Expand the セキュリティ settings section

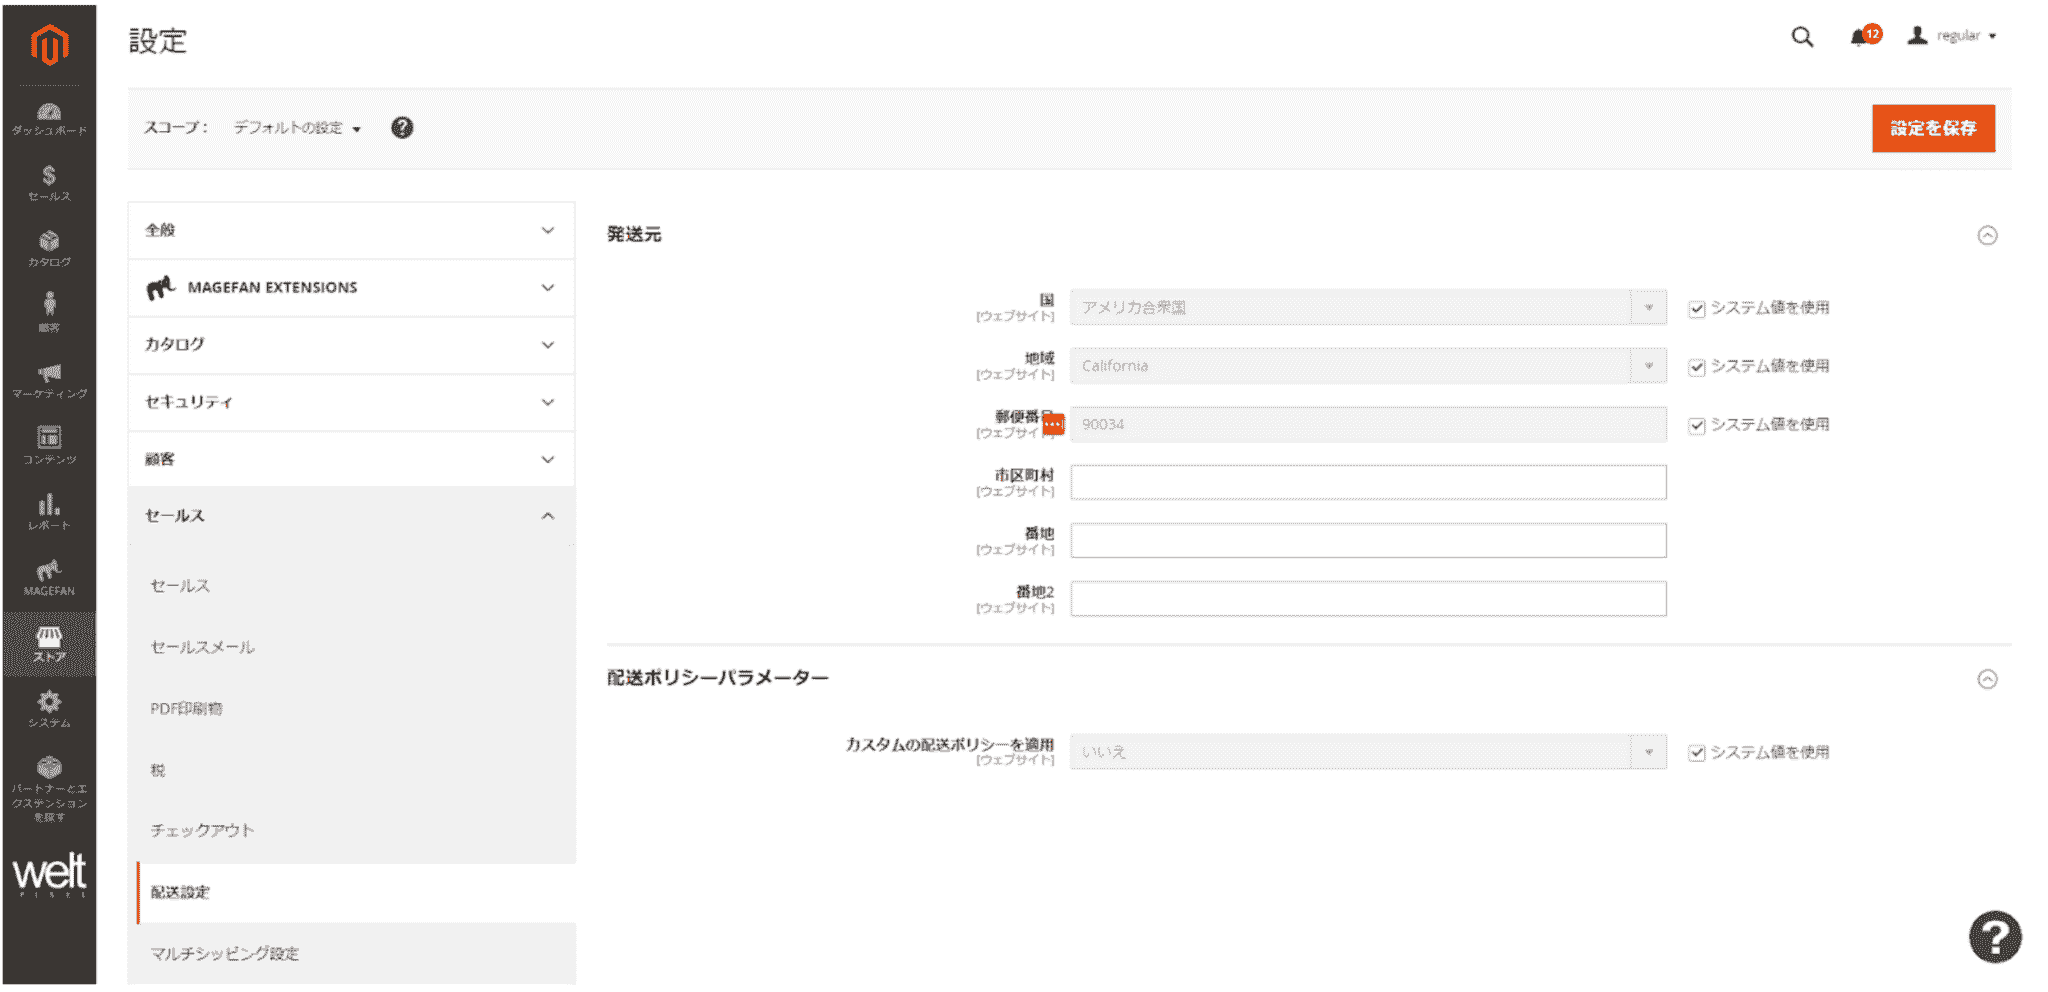351,402
